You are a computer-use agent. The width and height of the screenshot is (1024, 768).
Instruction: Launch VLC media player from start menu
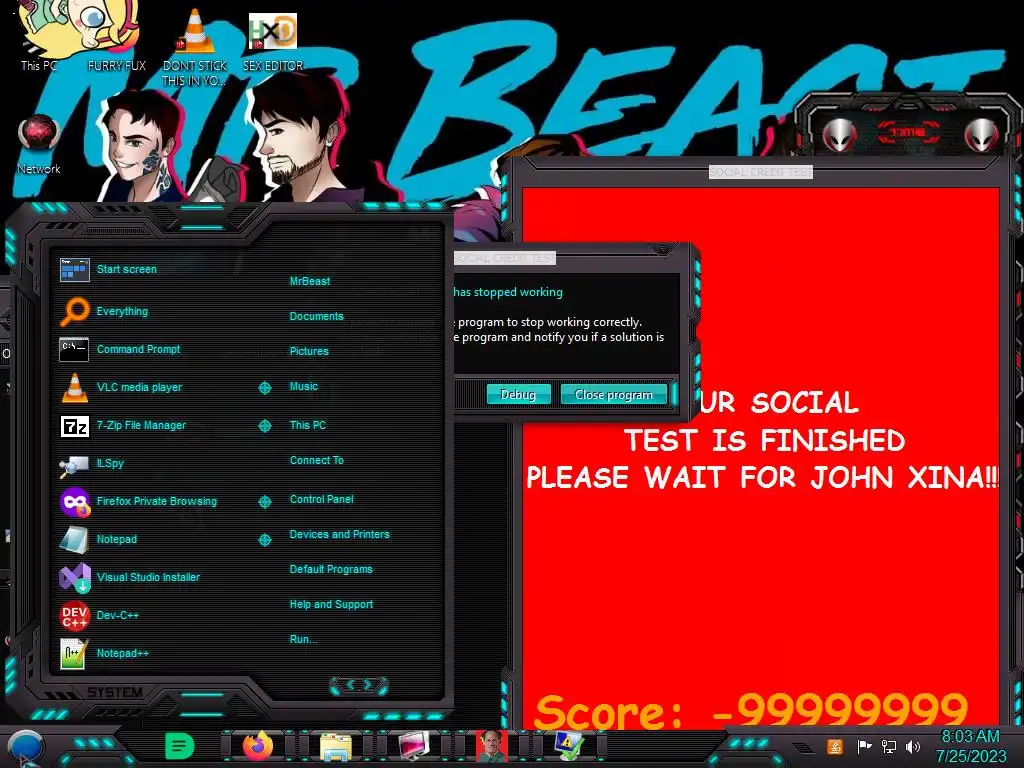tap(121, 387)
